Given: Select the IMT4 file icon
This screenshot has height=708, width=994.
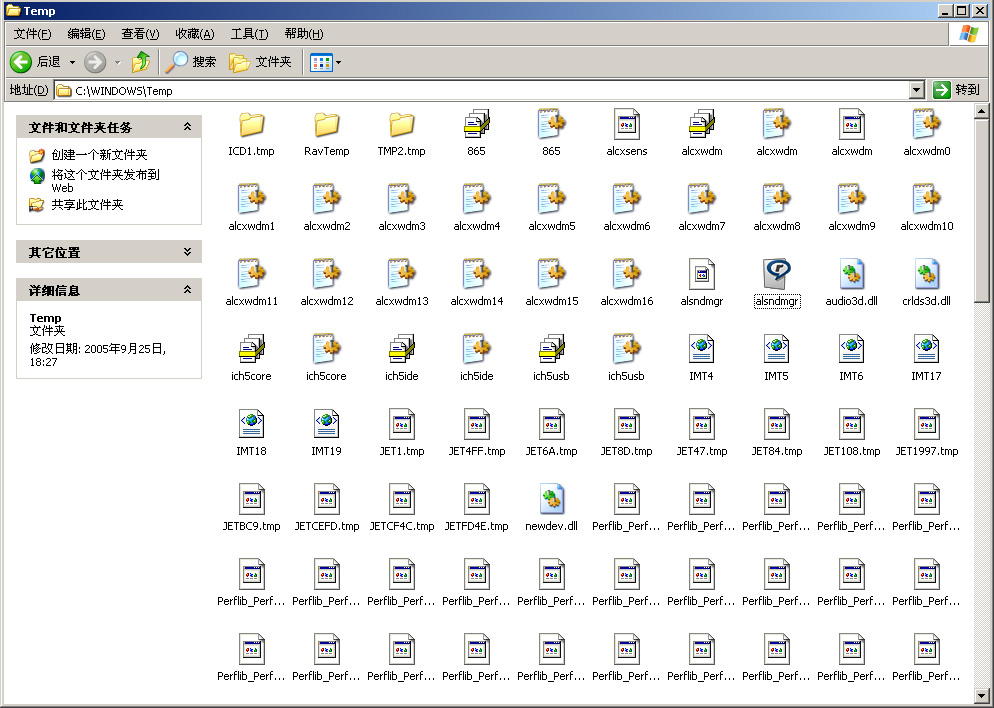Looking at the screenshot, I should pos(701,350).
